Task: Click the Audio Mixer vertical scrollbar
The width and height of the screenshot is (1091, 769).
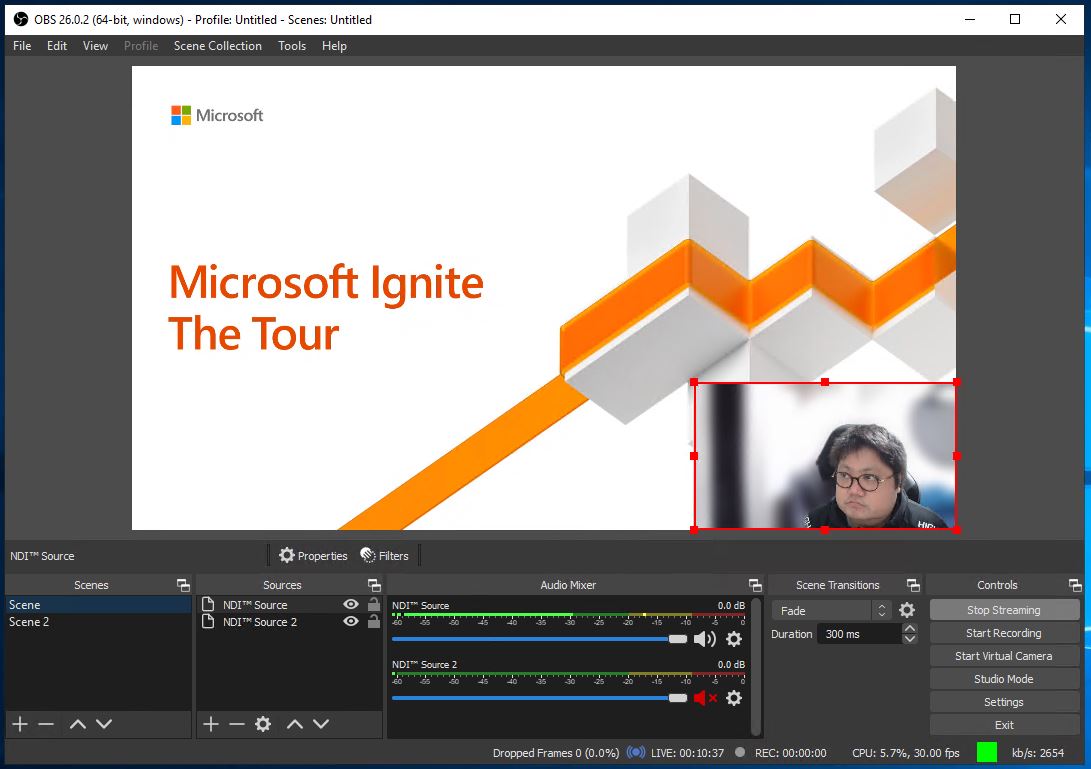Action: [x=756, y=666]
